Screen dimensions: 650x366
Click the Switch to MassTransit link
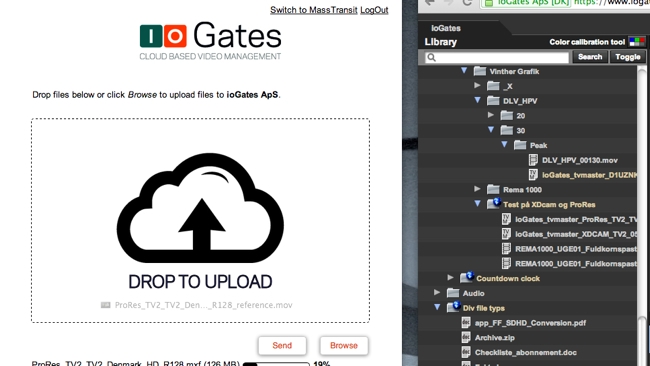pos(313,10)
